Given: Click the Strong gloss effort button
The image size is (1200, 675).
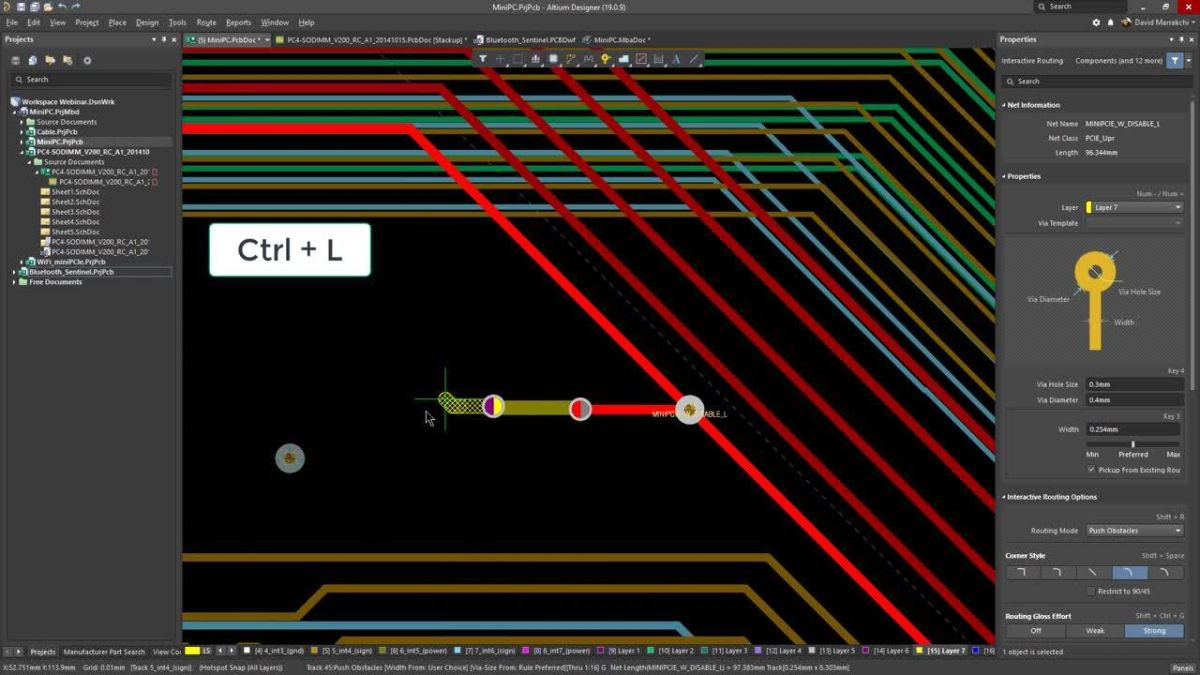Looking at the screenshot, I should [1154, 630].
